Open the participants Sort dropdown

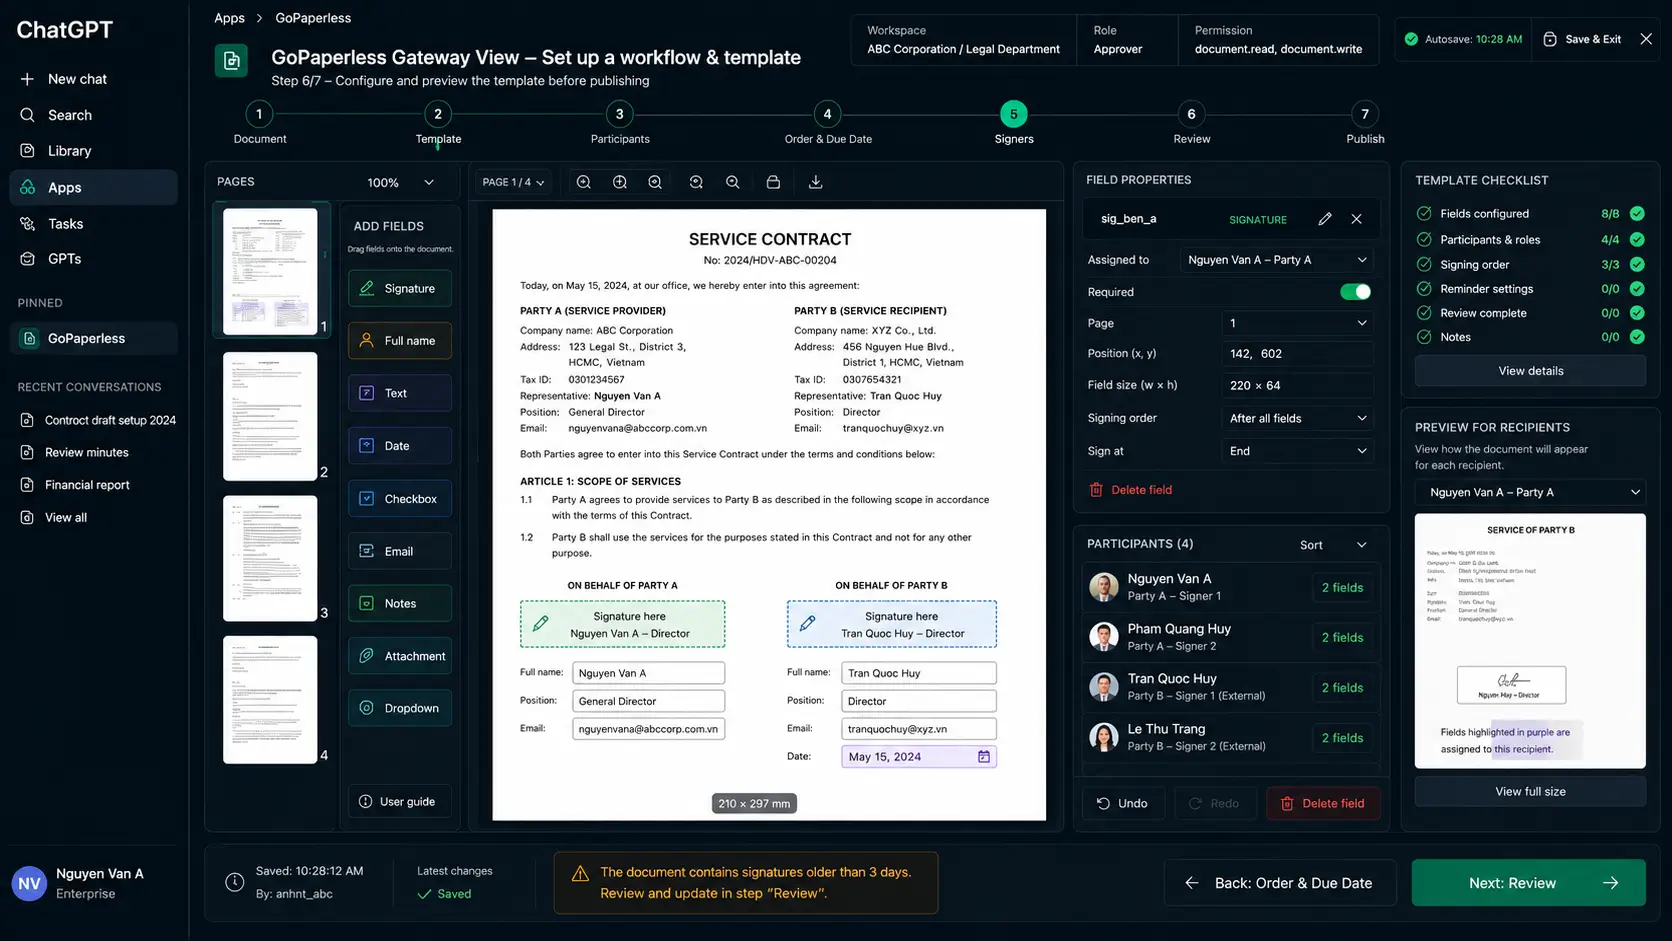[1333, 545]
